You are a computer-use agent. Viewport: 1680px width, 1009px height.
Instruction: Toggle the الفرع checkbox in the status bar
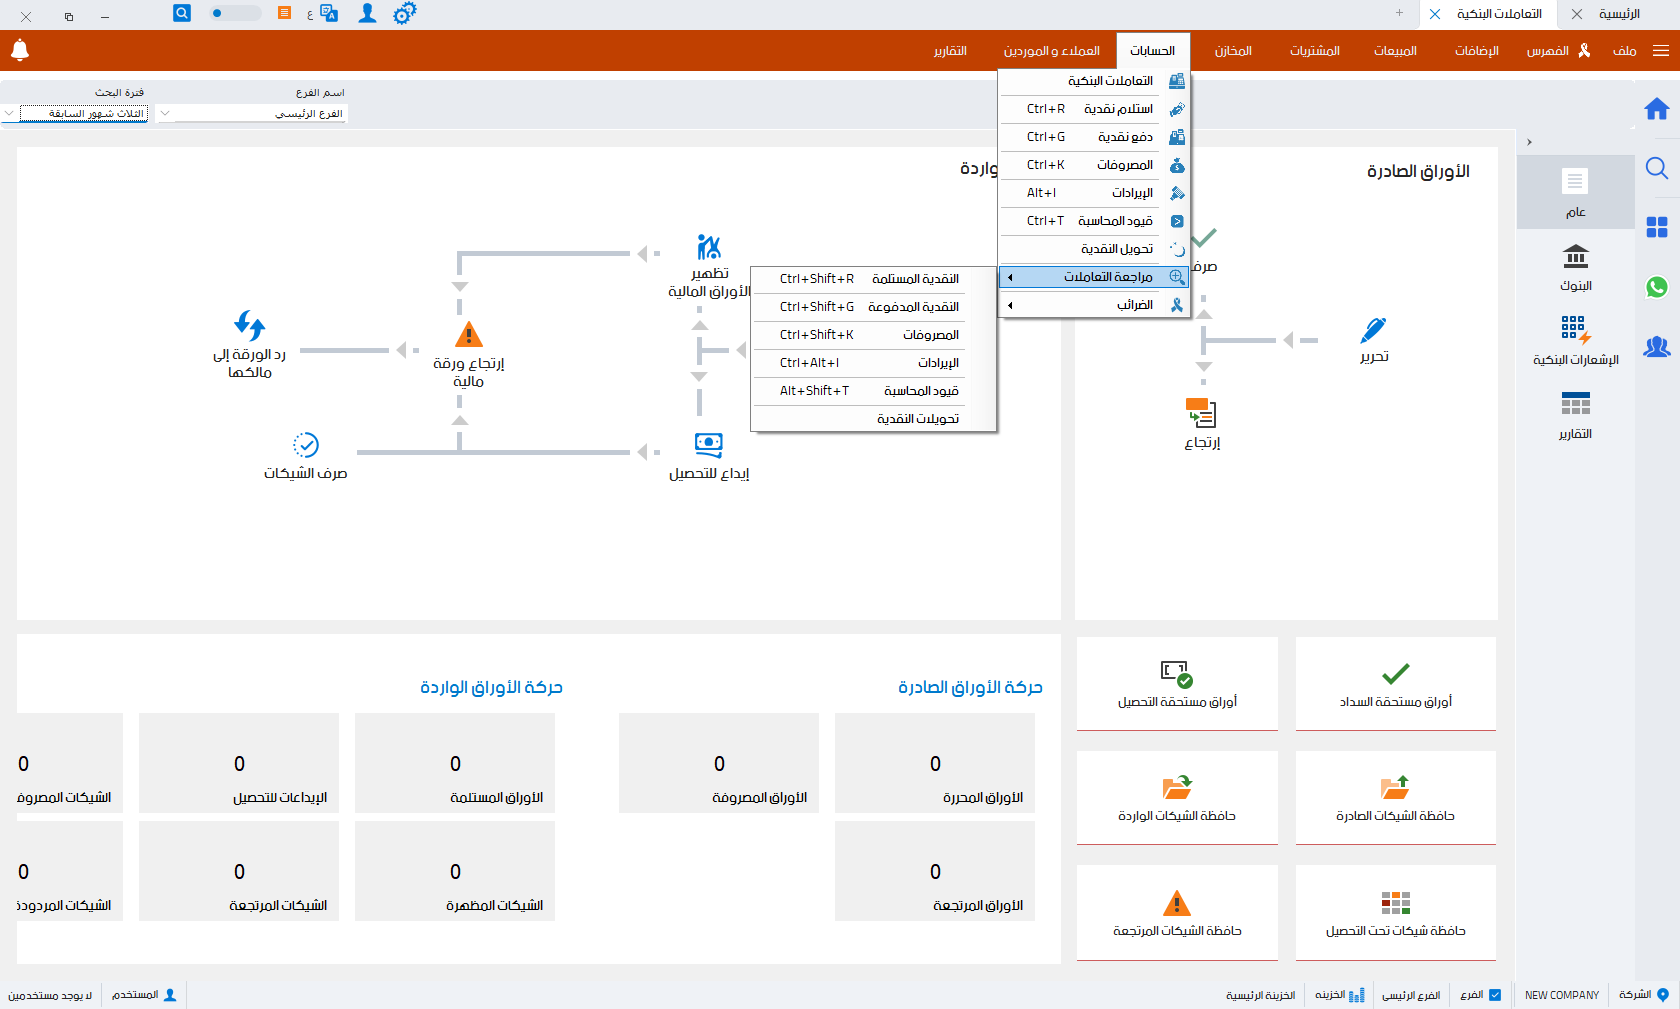point(1495,995)
